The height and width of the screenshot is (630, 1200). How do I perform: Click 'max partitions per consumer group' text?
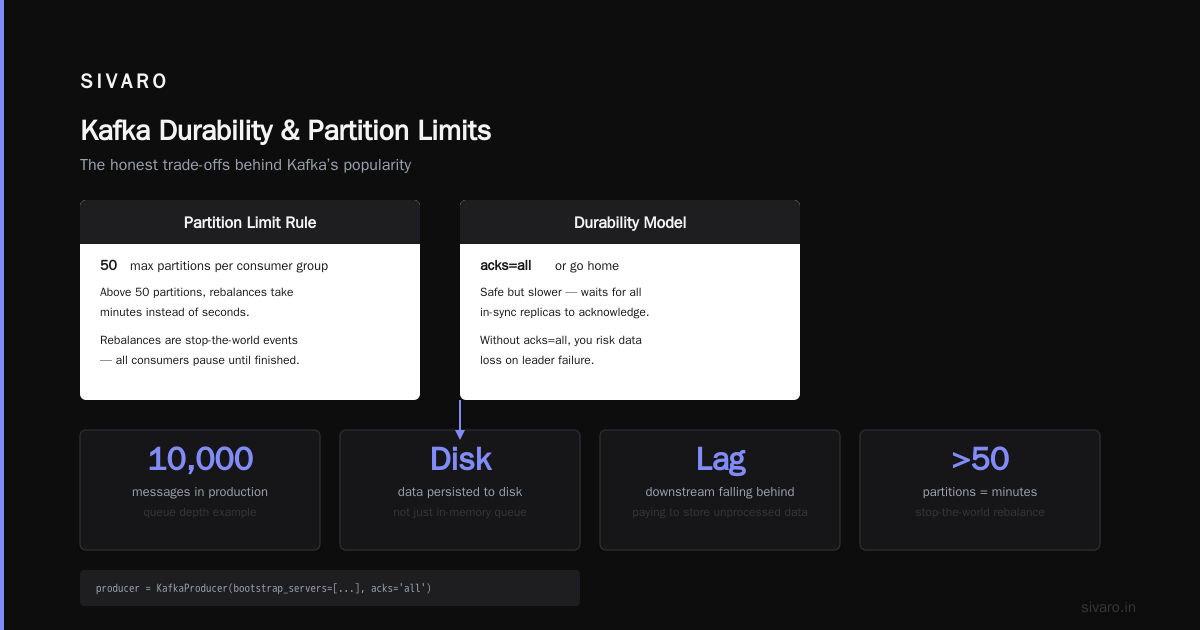pyautogui.click(x=229, y=266)
